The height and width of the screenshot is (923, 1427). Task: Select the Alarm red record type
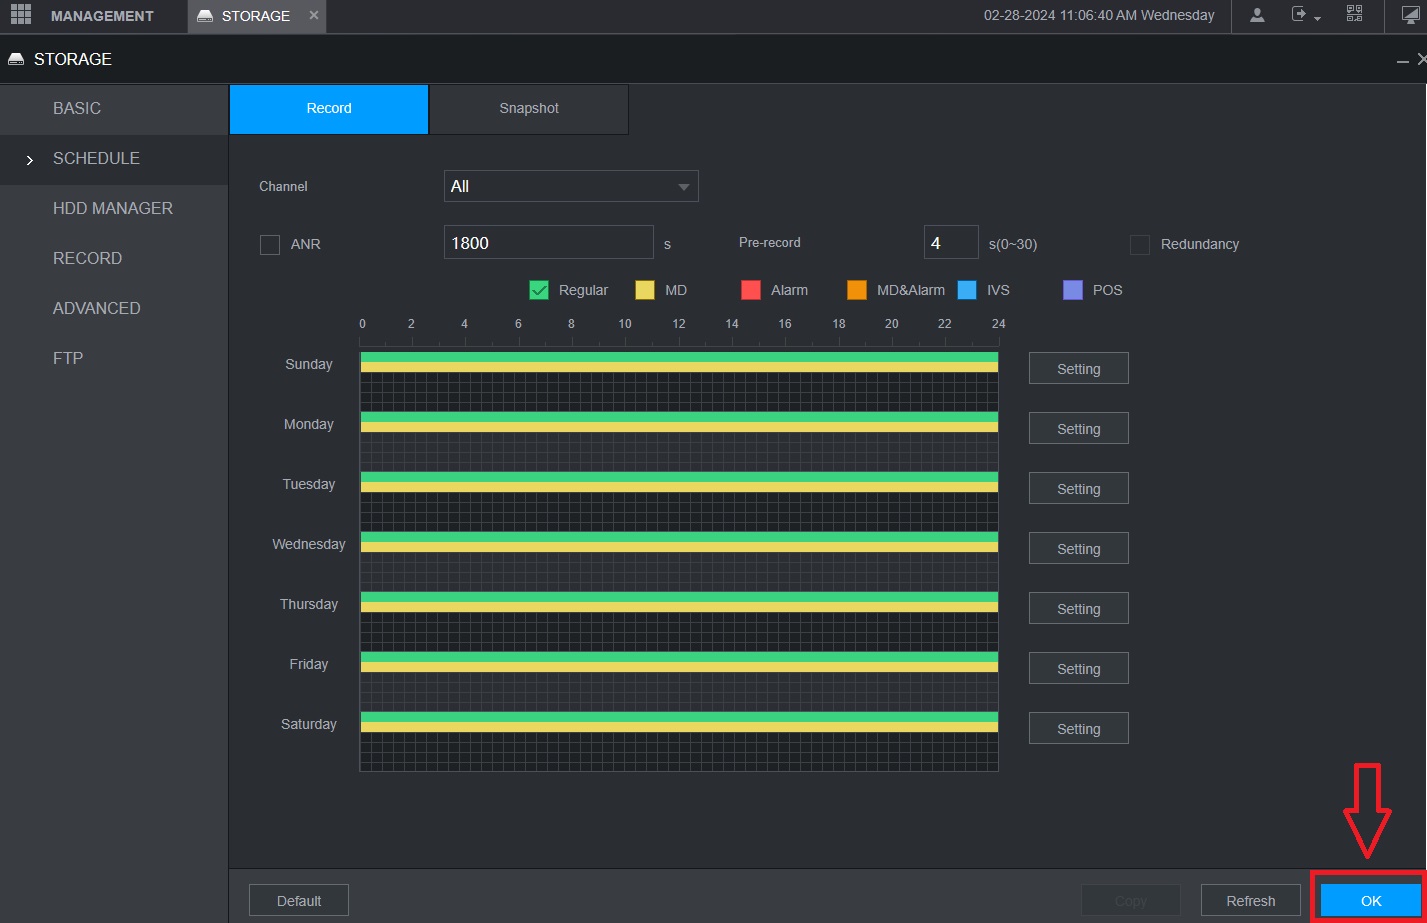751,290
